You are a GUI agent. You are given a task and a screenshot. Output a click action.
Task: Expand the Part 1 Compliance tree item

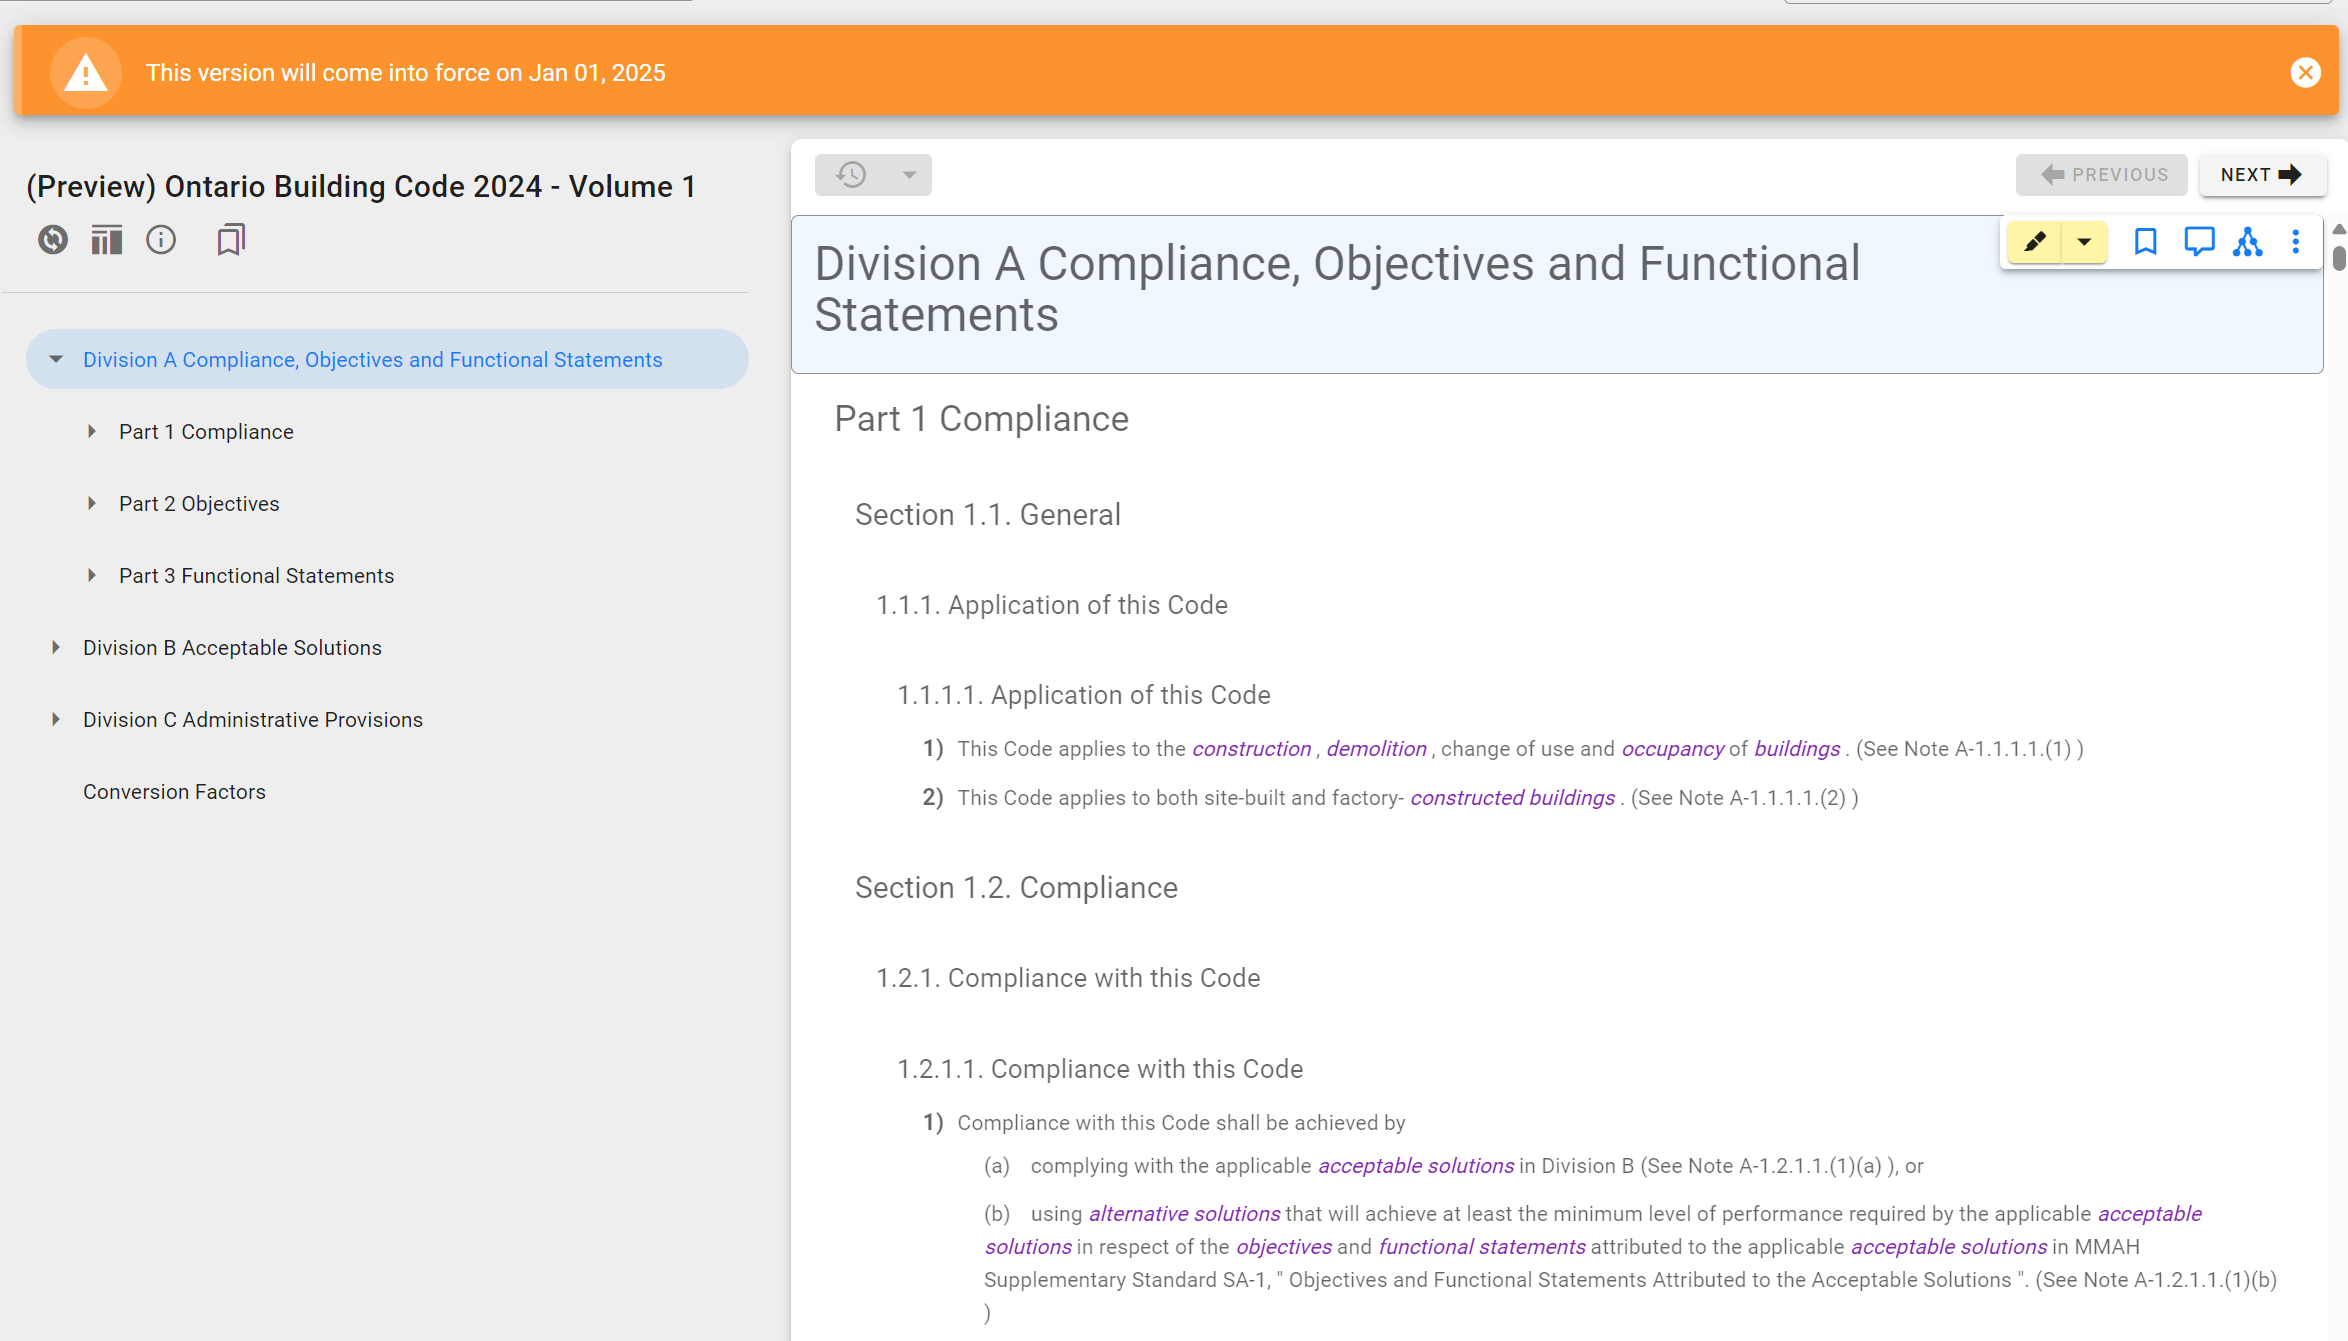click(94, 430)
